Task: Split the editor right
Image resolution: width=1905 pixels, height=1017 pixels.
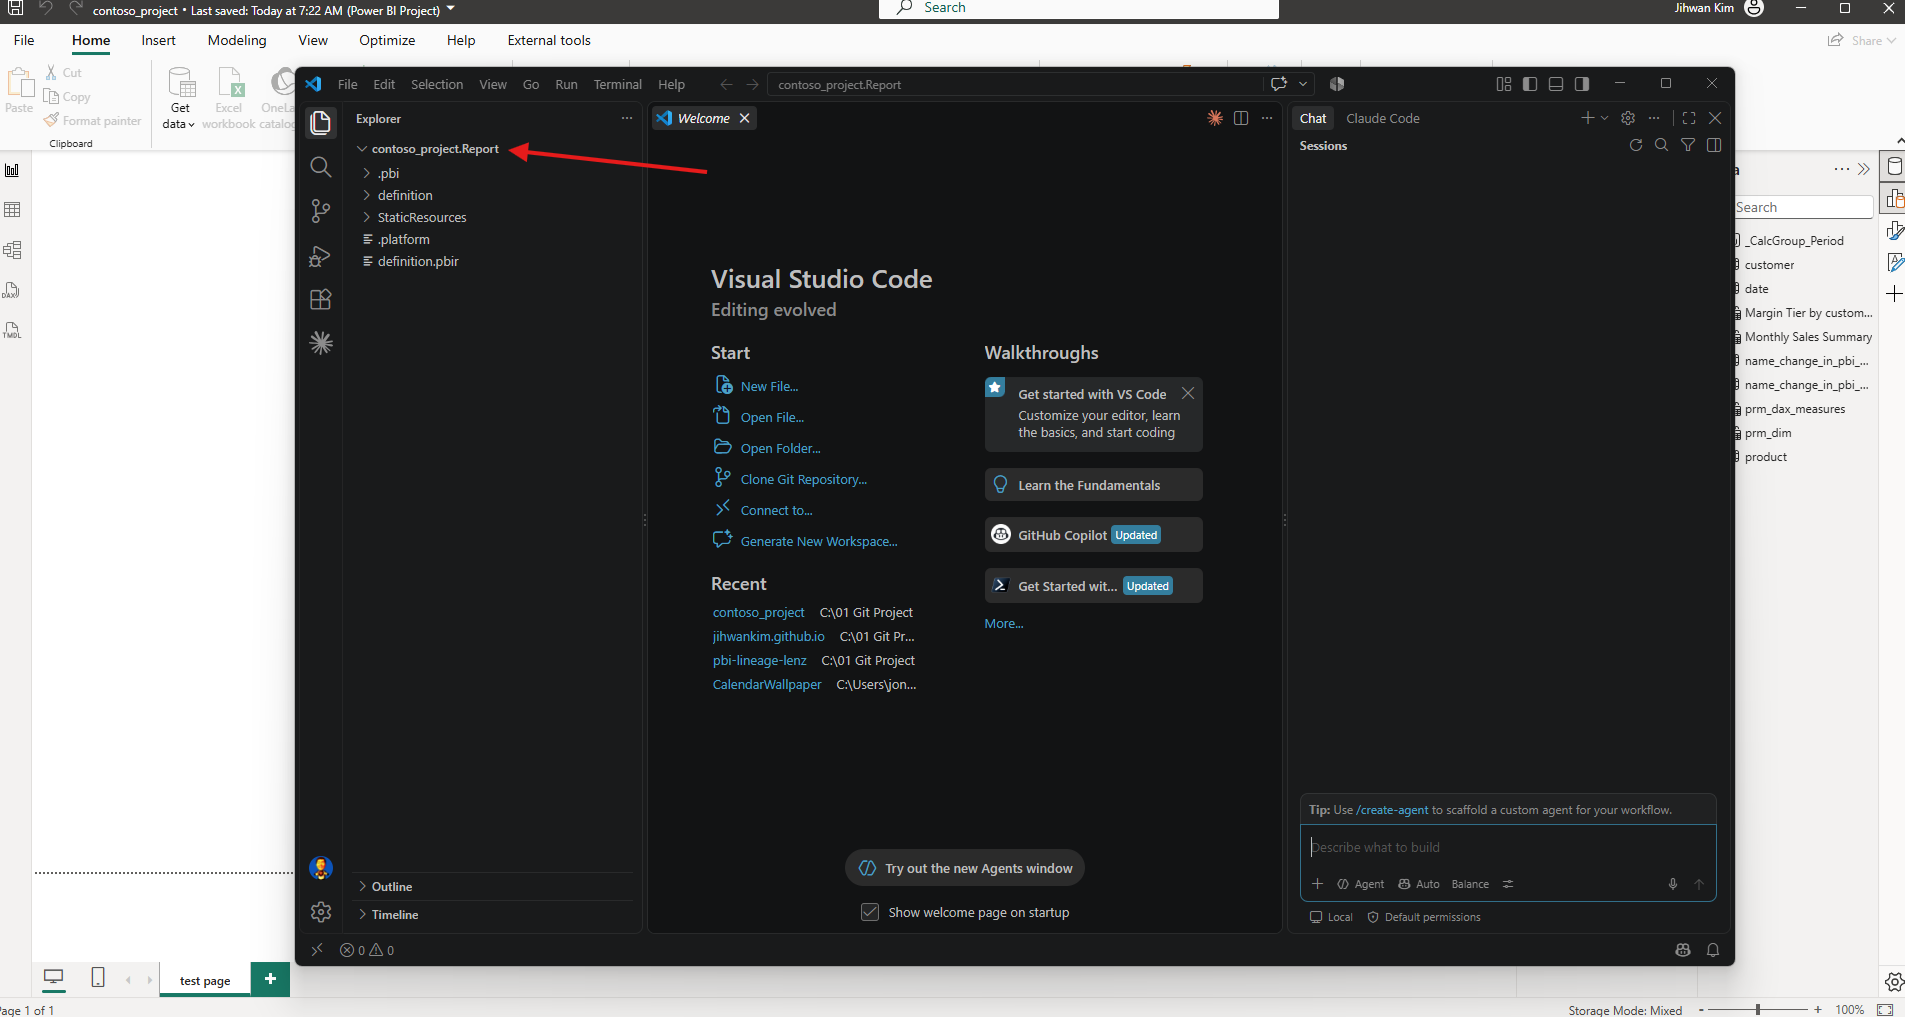Action: [1241, 118]
